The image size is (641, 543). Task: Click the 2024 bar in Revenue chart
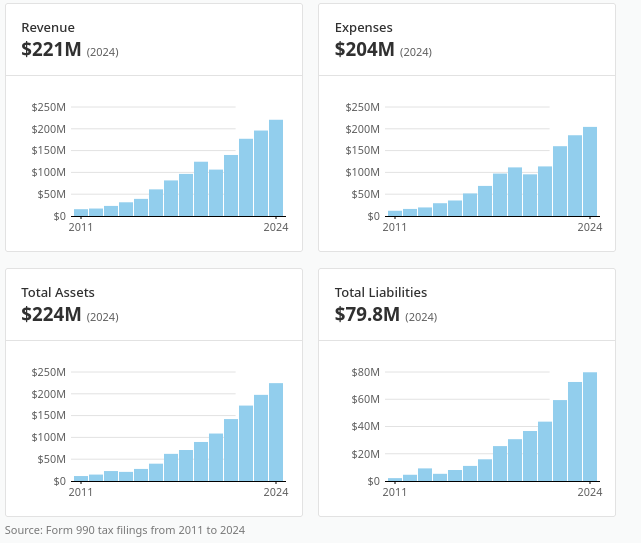click(x=276, y=168)
